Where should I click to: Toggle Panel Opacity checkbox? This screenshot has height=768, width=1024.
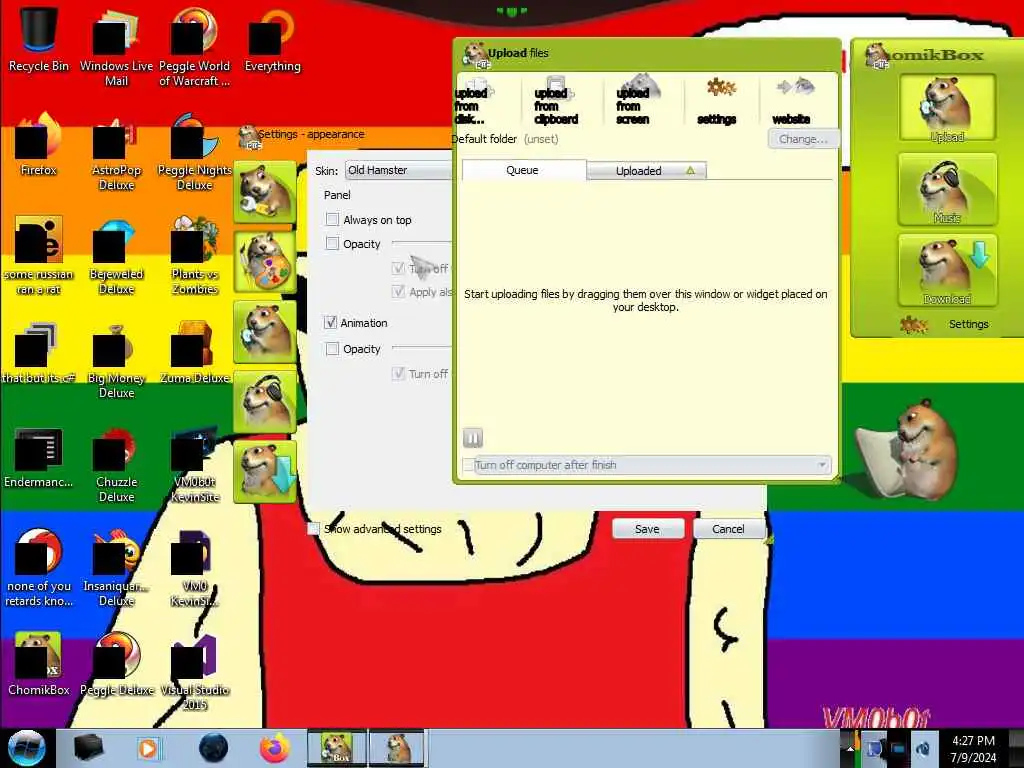click(332, 244)
